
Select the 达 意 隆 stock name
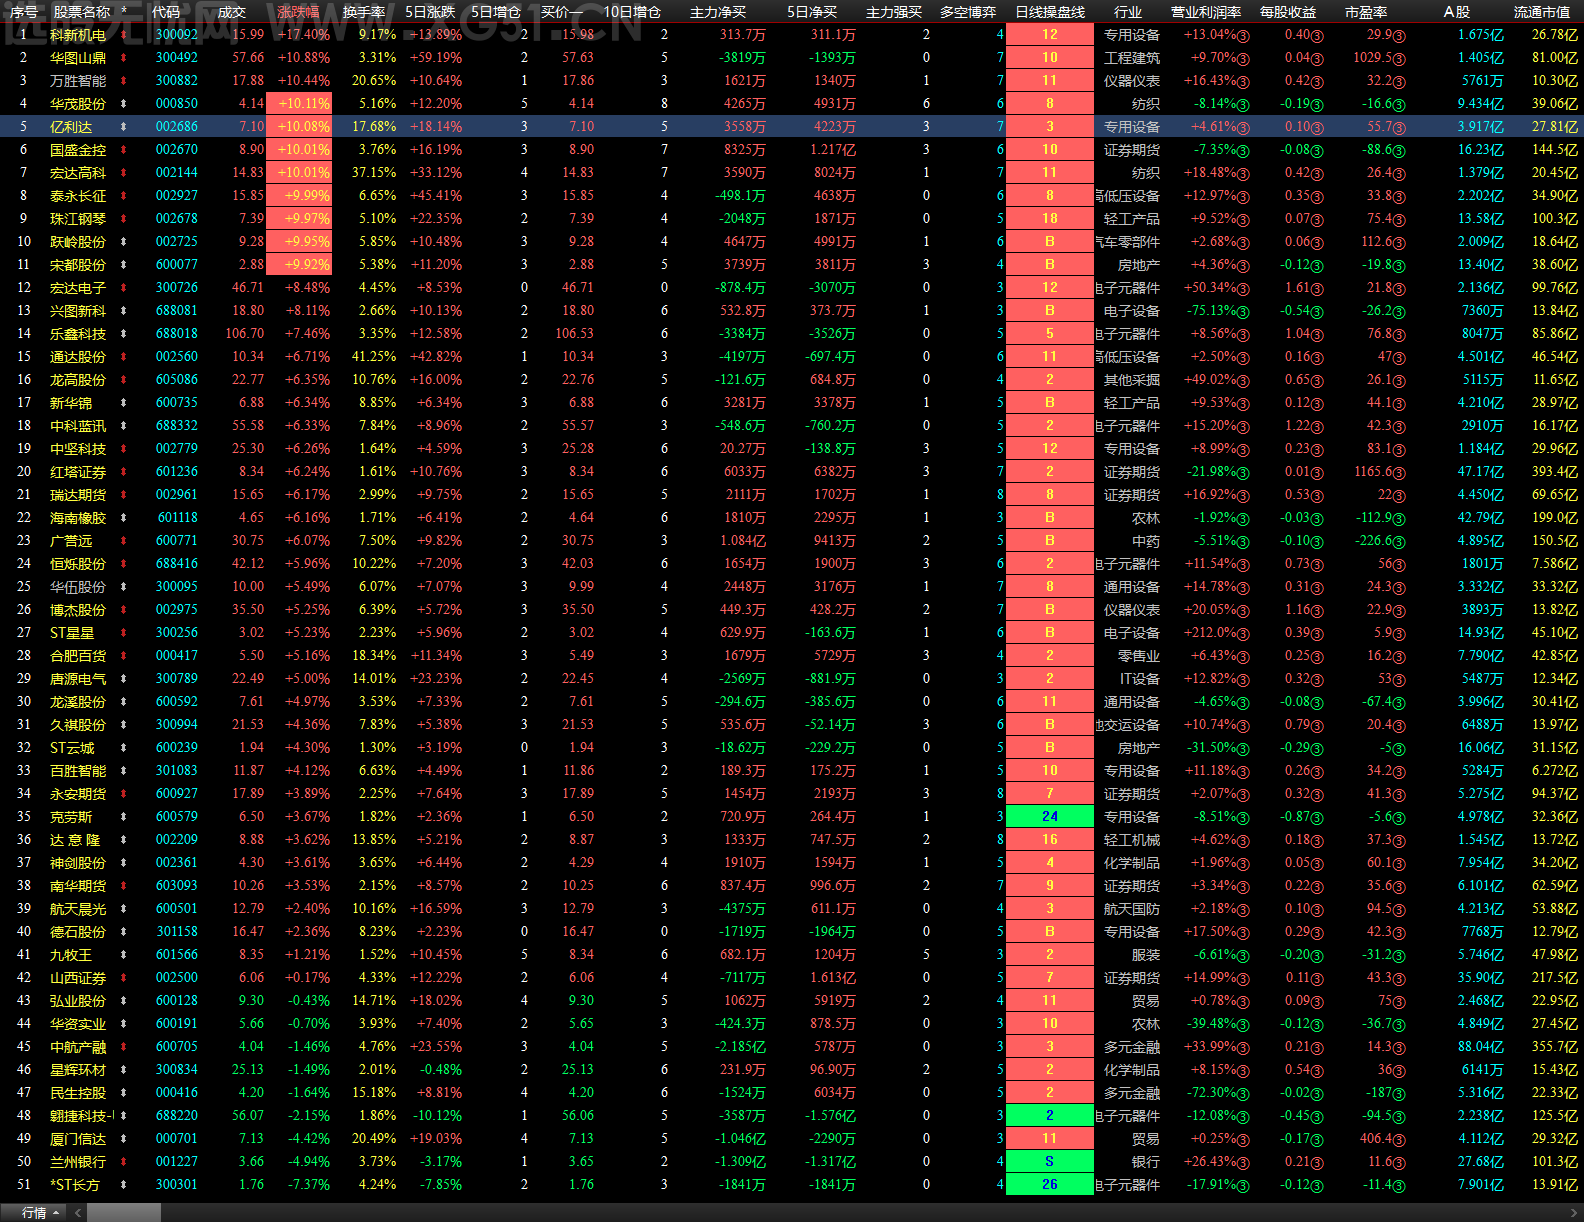(x=76, y=840)
